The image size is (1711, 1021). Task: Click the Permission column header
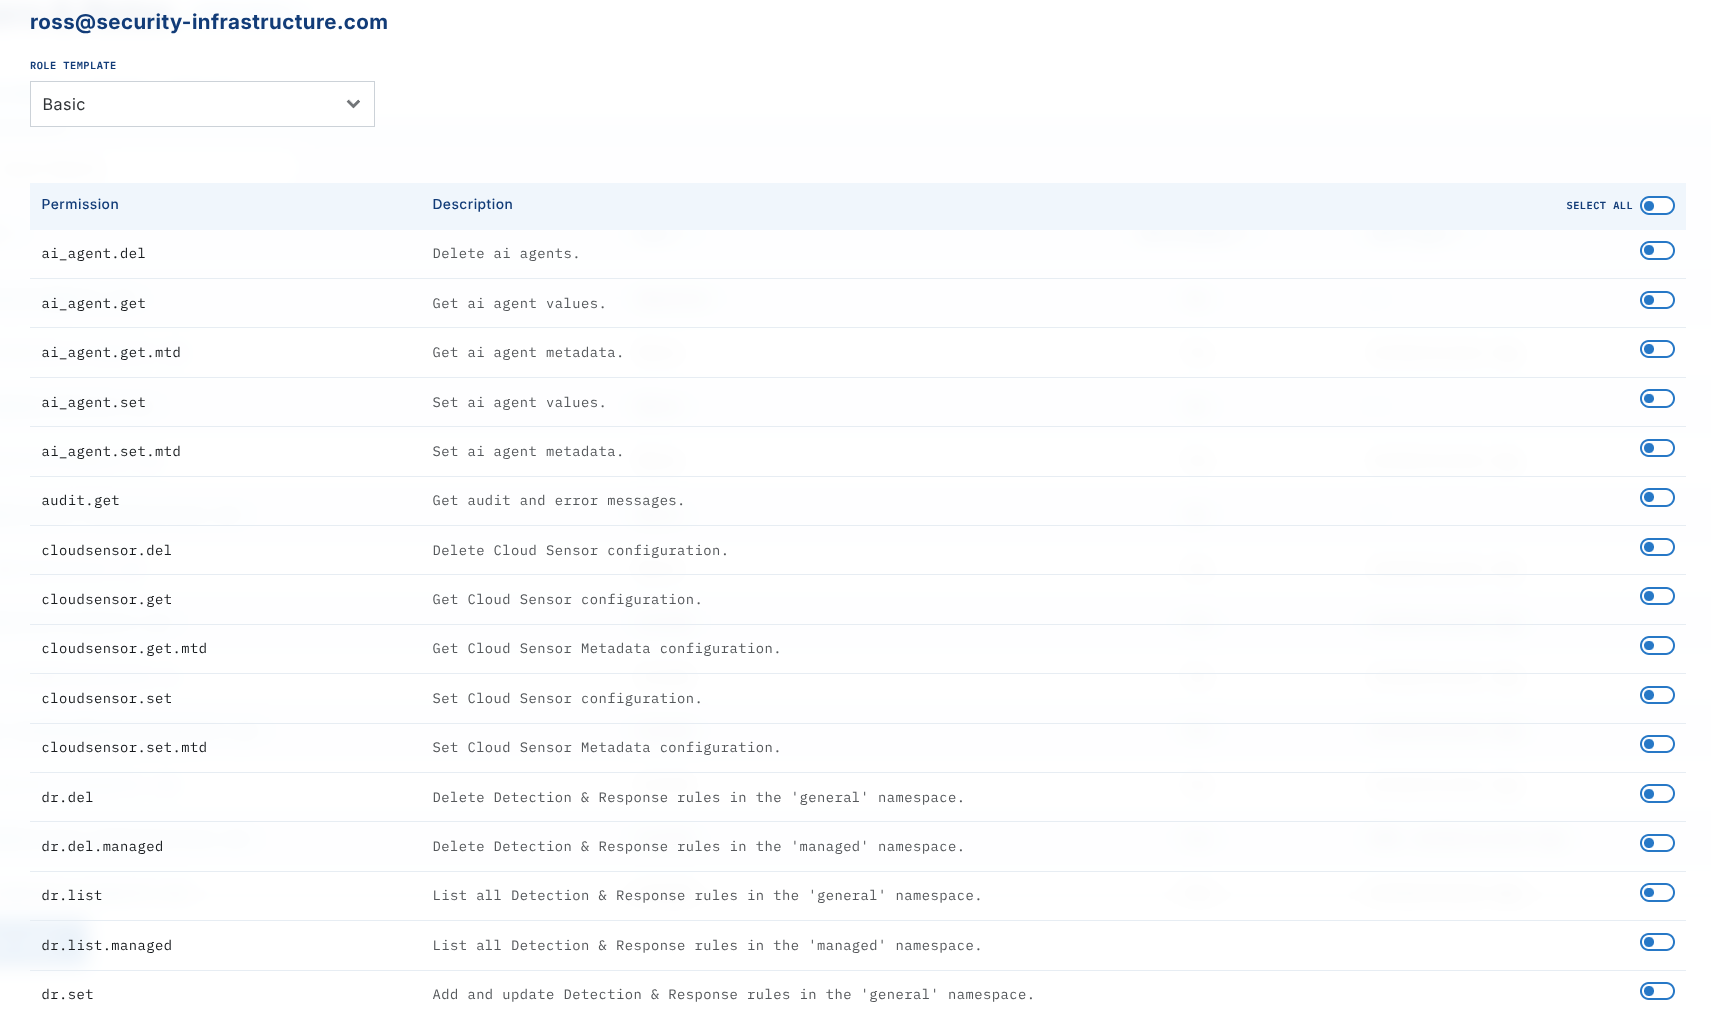[80, 204]
